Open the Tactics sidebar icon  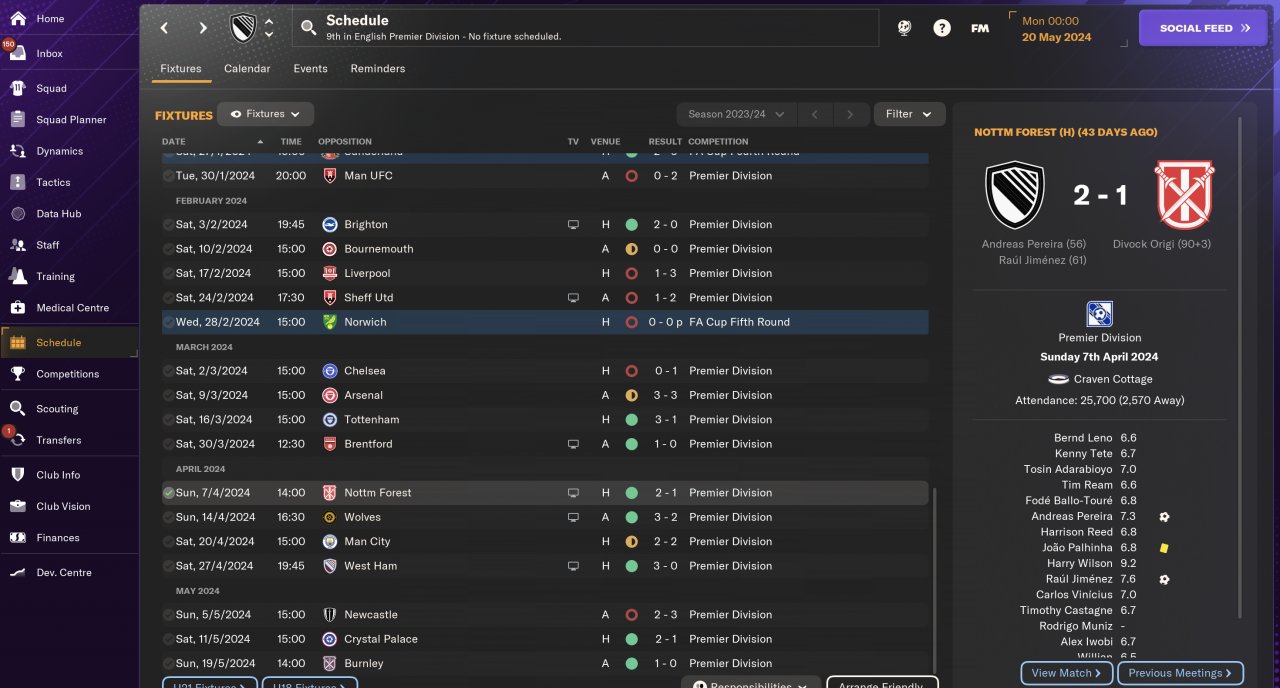tap(18, 182)
